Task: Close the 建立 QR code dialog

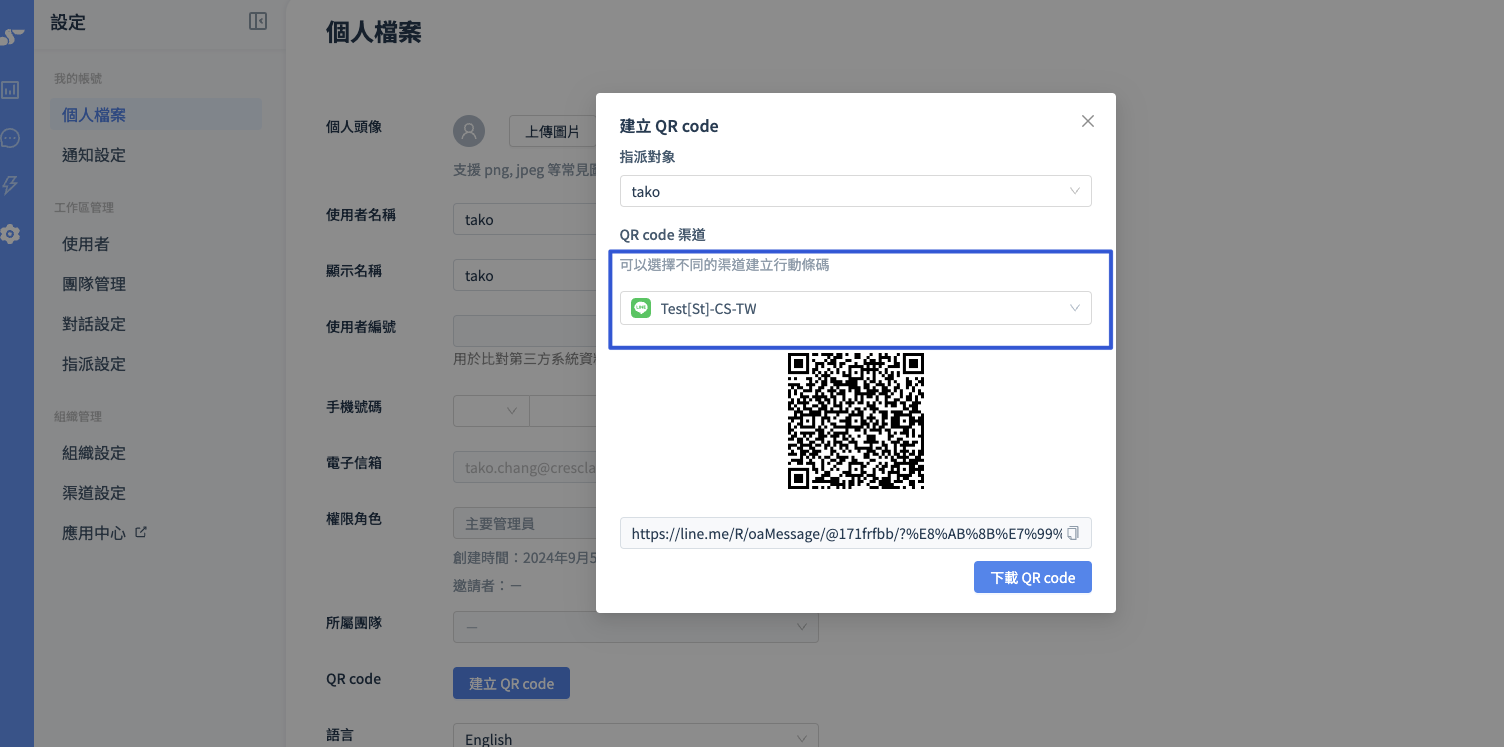Action: pyautogui.click(x=1088, y=121)
